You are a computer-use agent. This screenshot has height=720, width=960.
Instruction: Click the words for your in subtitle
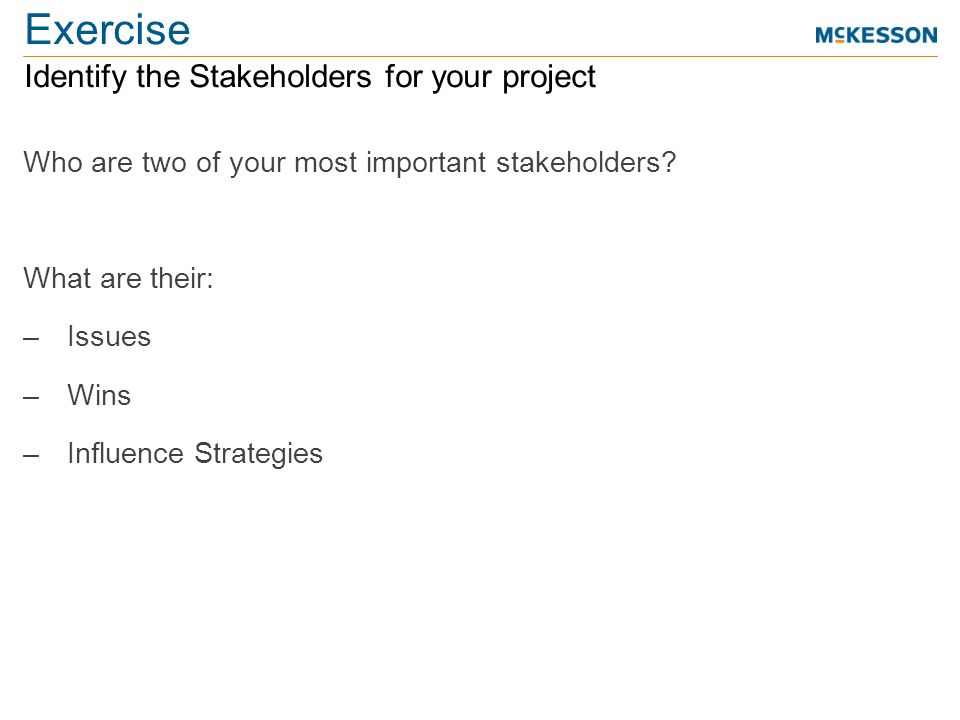point(438,78)
